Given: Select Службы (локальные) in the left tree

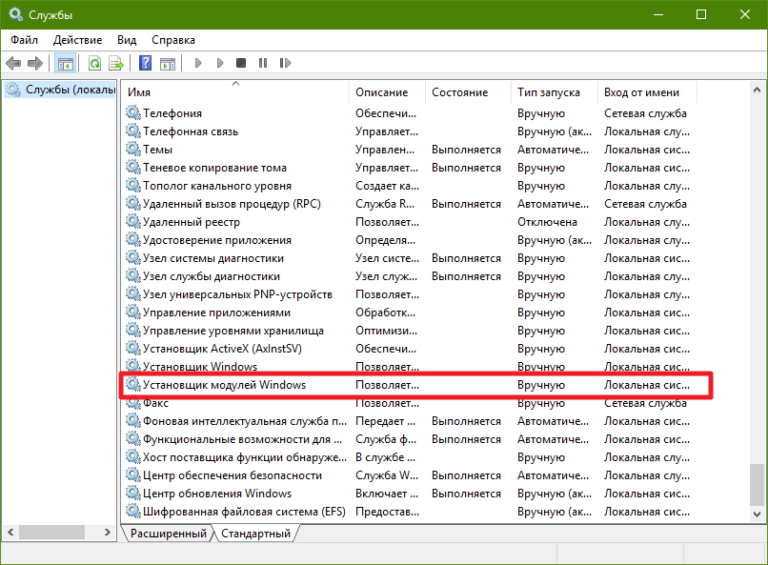Looking at the screenshot, I should 64,90.
